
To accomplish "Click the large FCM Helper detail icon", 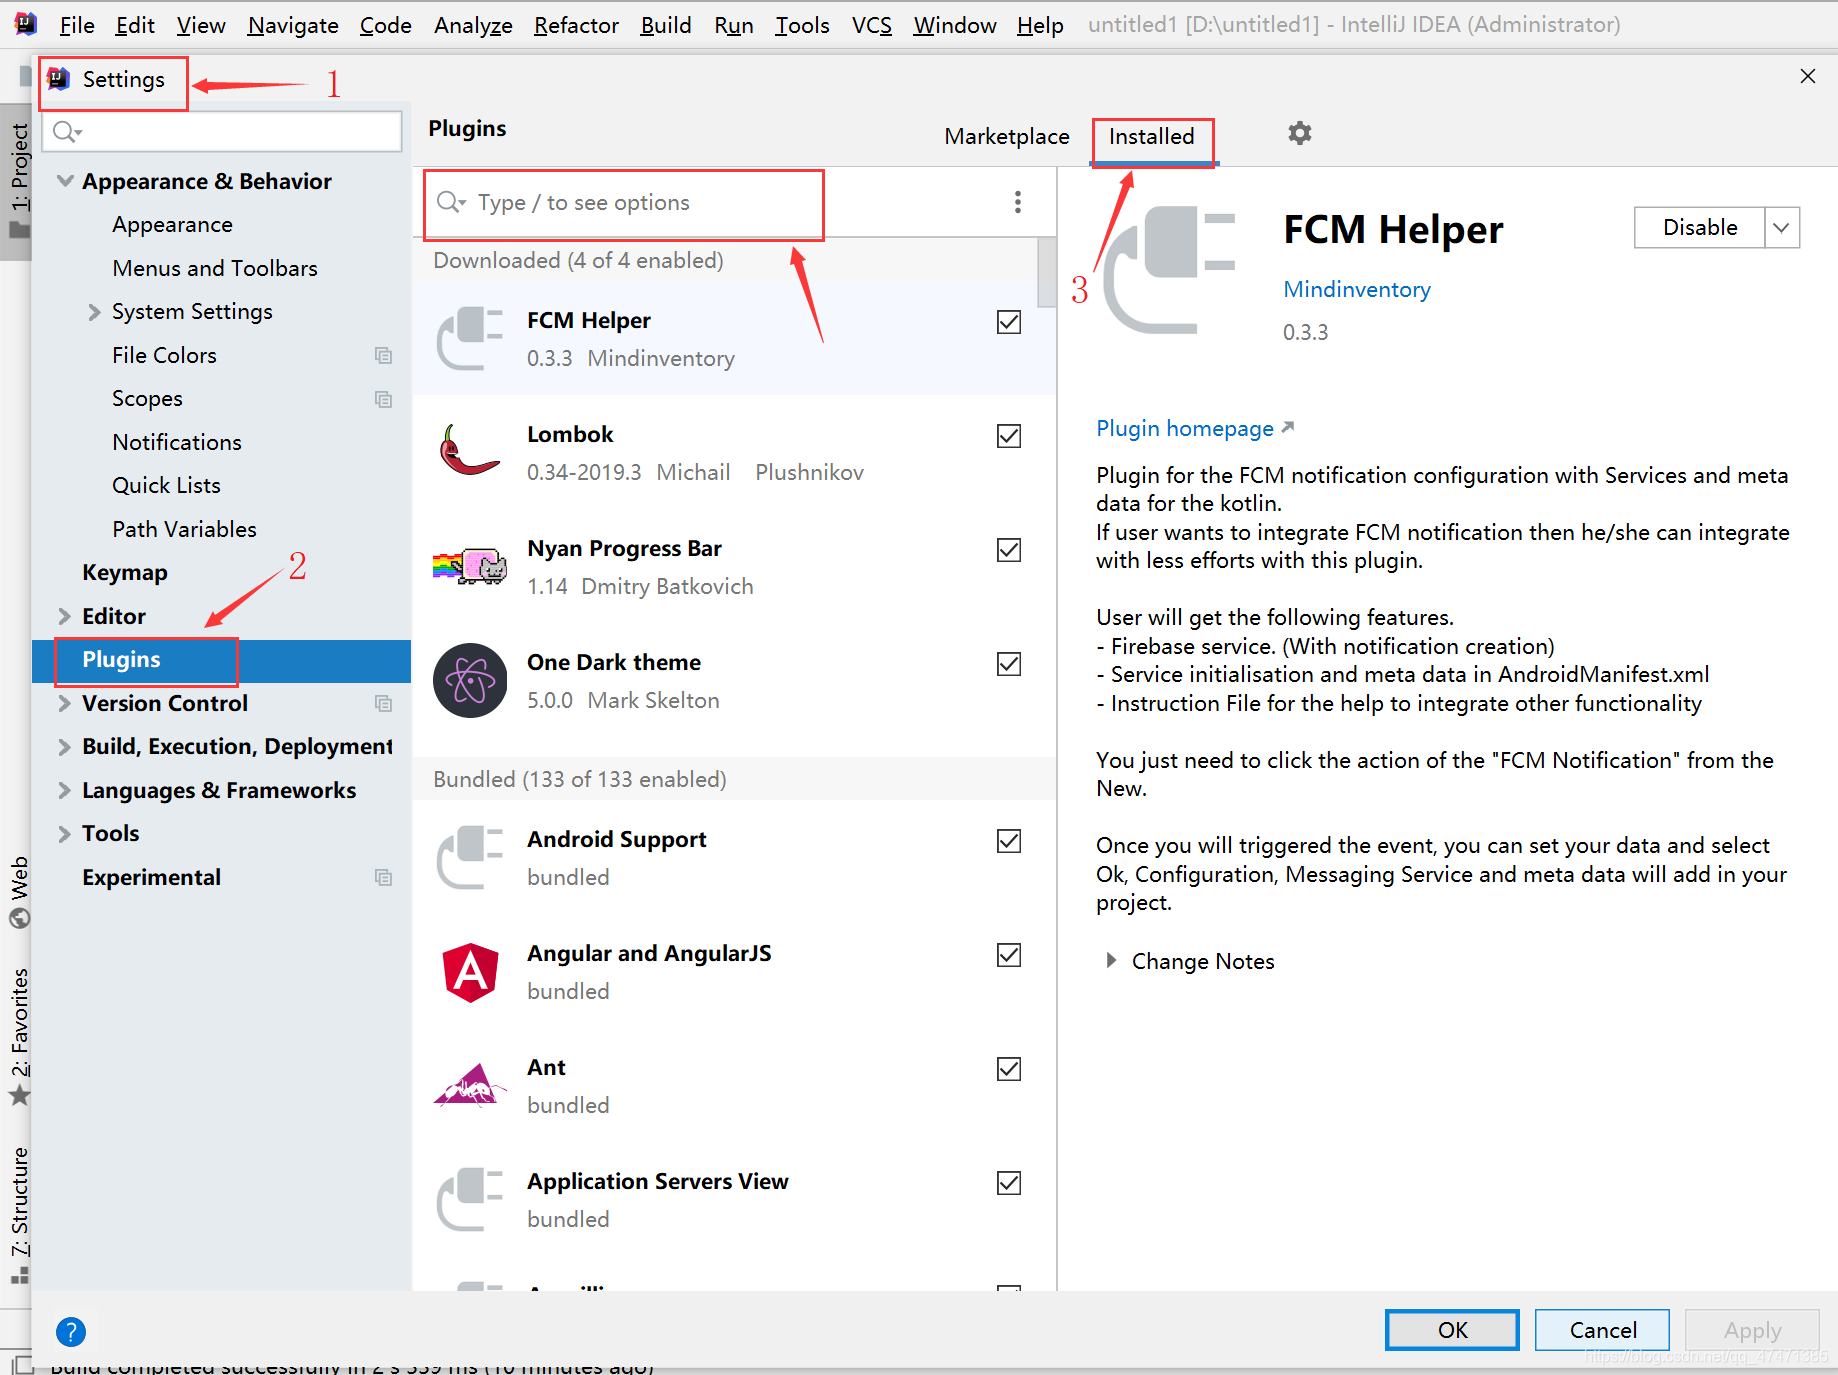I will tap(1170, 269).
